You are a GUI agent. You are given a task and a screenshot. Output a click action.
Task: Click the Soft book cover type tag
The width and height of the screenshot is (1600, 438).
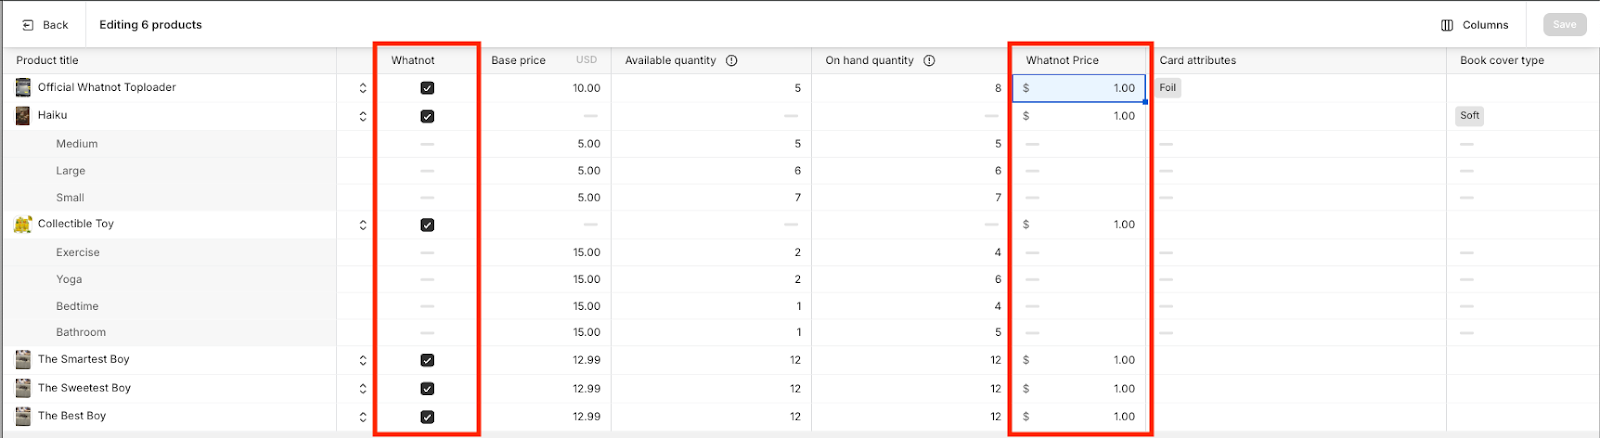coord(1469,116)
